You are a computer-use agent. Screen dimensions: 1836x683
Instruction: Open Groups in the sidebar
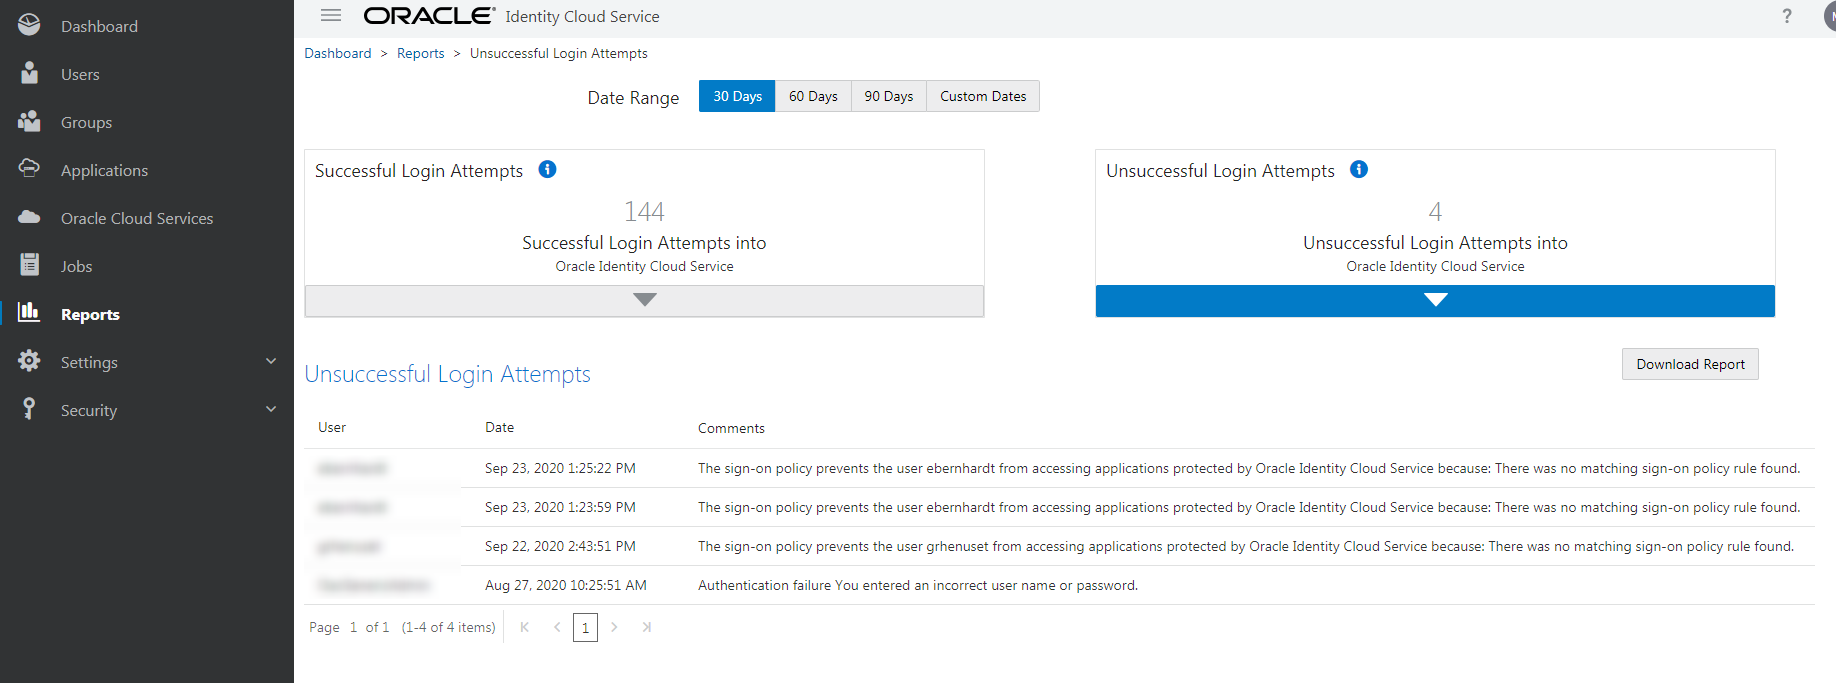[86, 122]
